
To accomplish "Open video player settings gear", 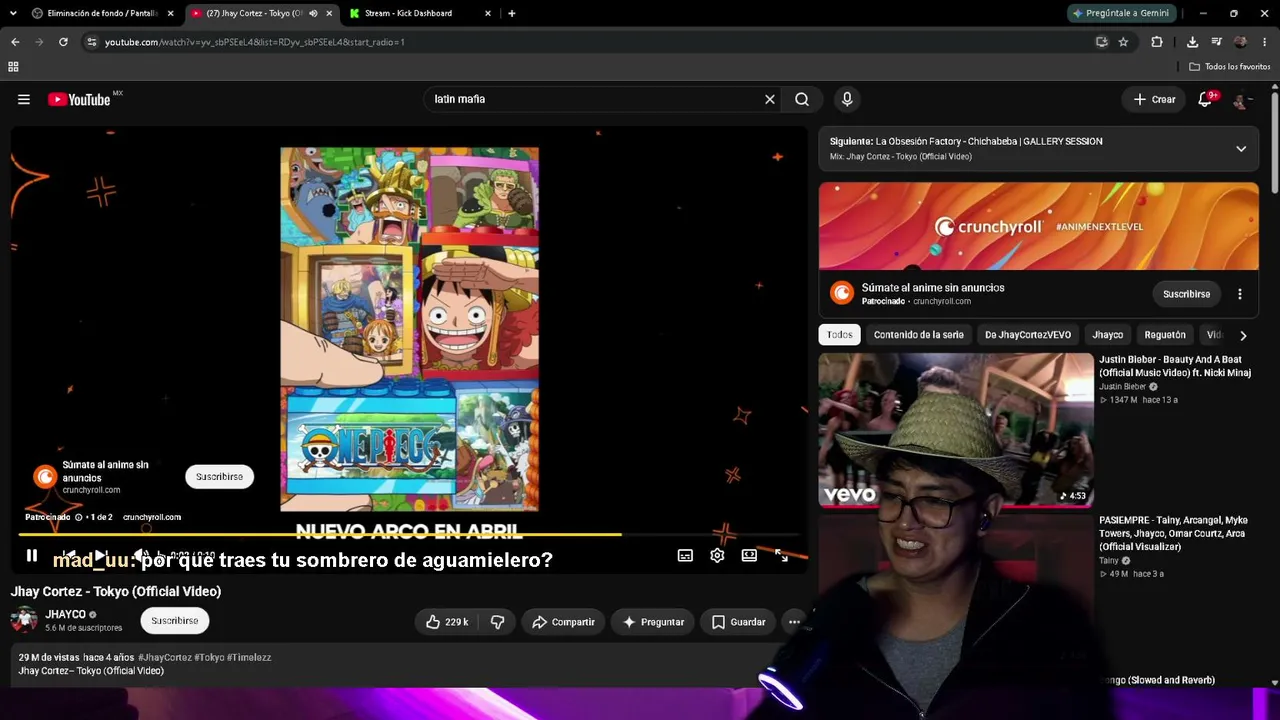I will pos(717,556).
